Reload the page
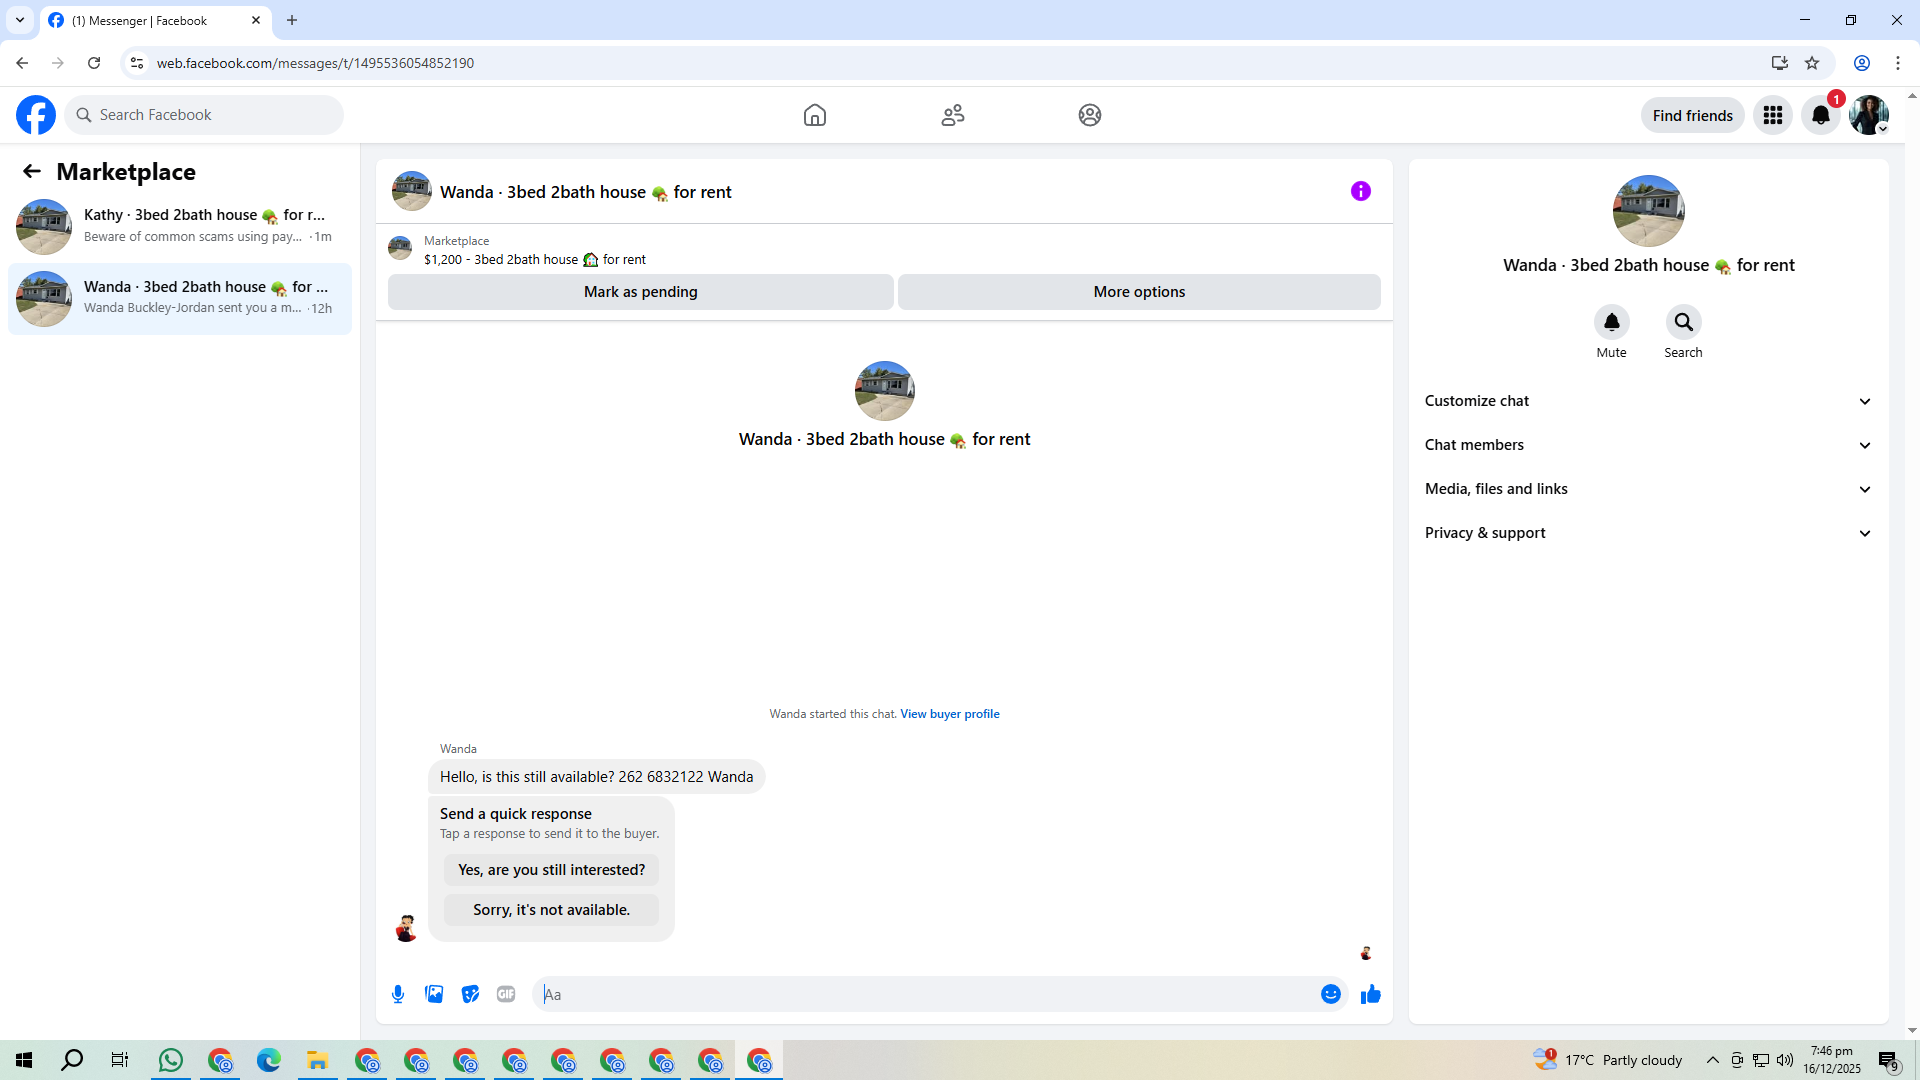1920x1080 pixels. (94, 63)
